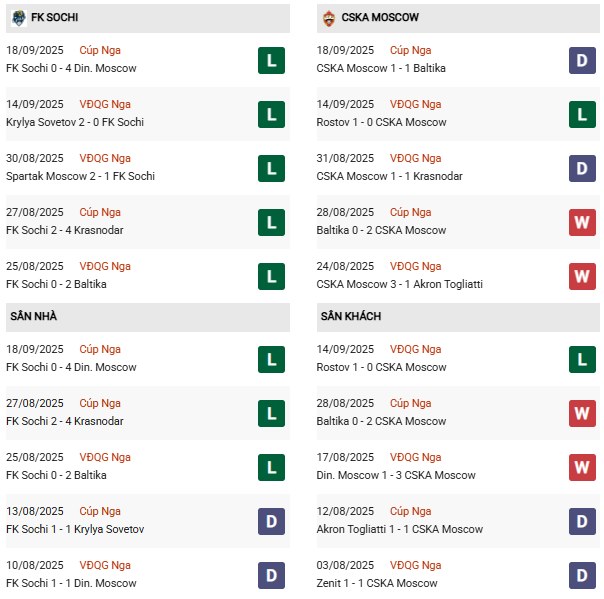Click Krylya Sovetov 2-0 FK Sochi result

[75, 122]
